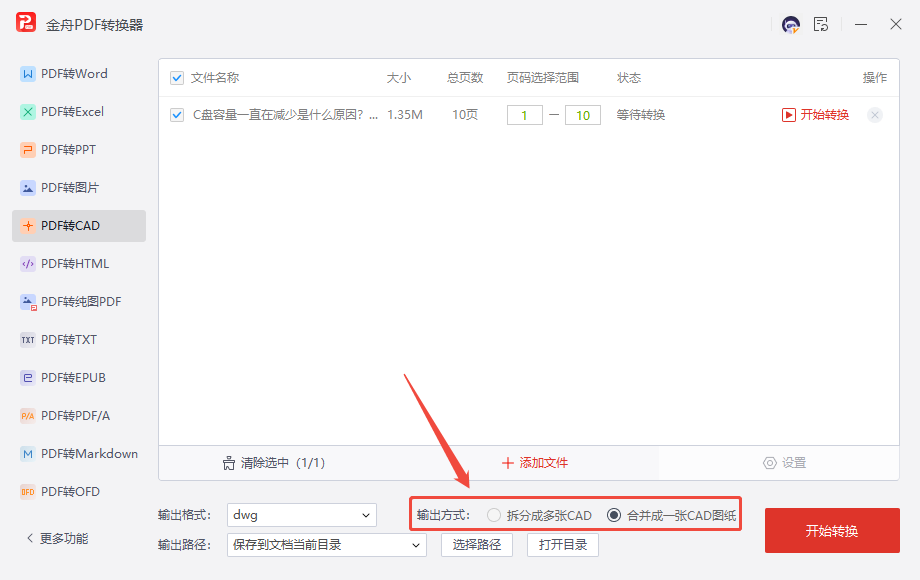This screenshot has height=580, width=920.
Task: Click the PDF转HTML sidebar icon
Action: 28,264
